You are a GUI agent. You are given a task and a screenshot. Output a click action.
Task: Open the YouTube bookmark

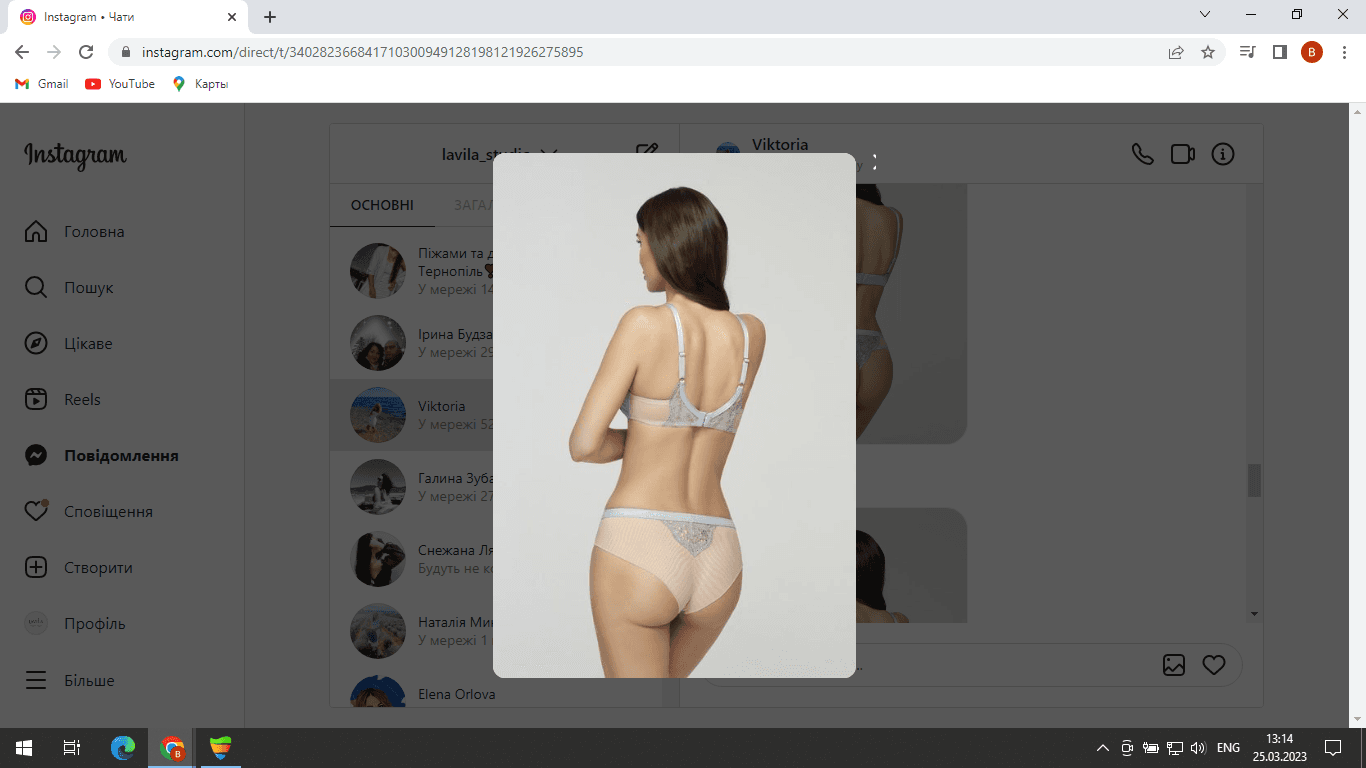click(120, 84)
